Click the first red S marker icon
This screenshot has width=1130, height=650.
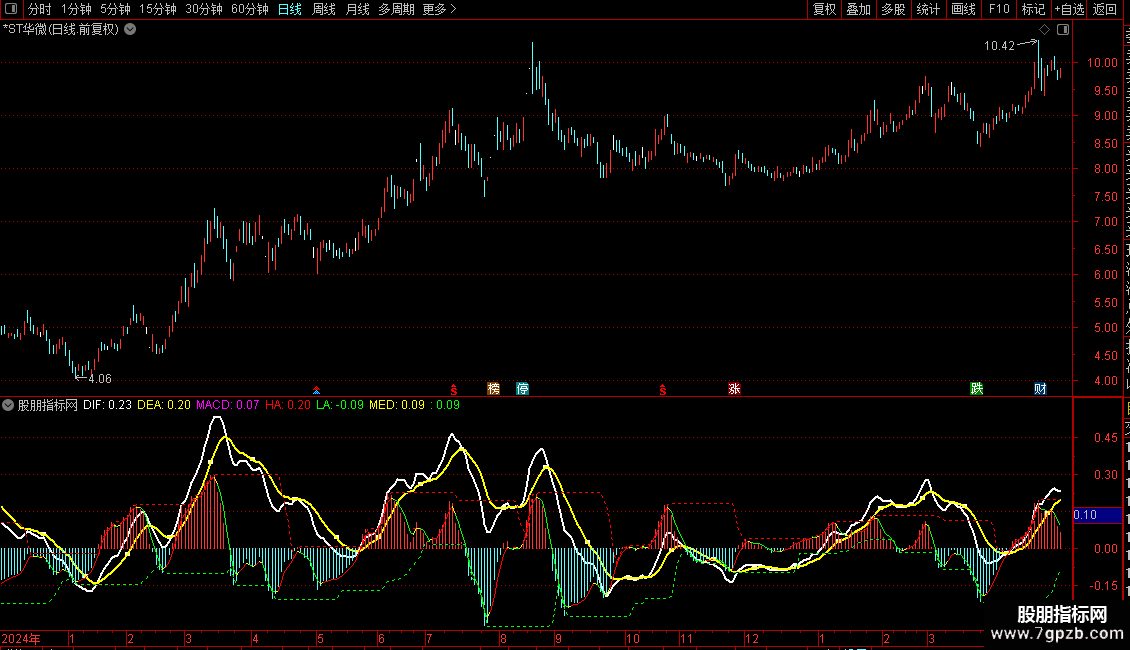click(453, 390)
